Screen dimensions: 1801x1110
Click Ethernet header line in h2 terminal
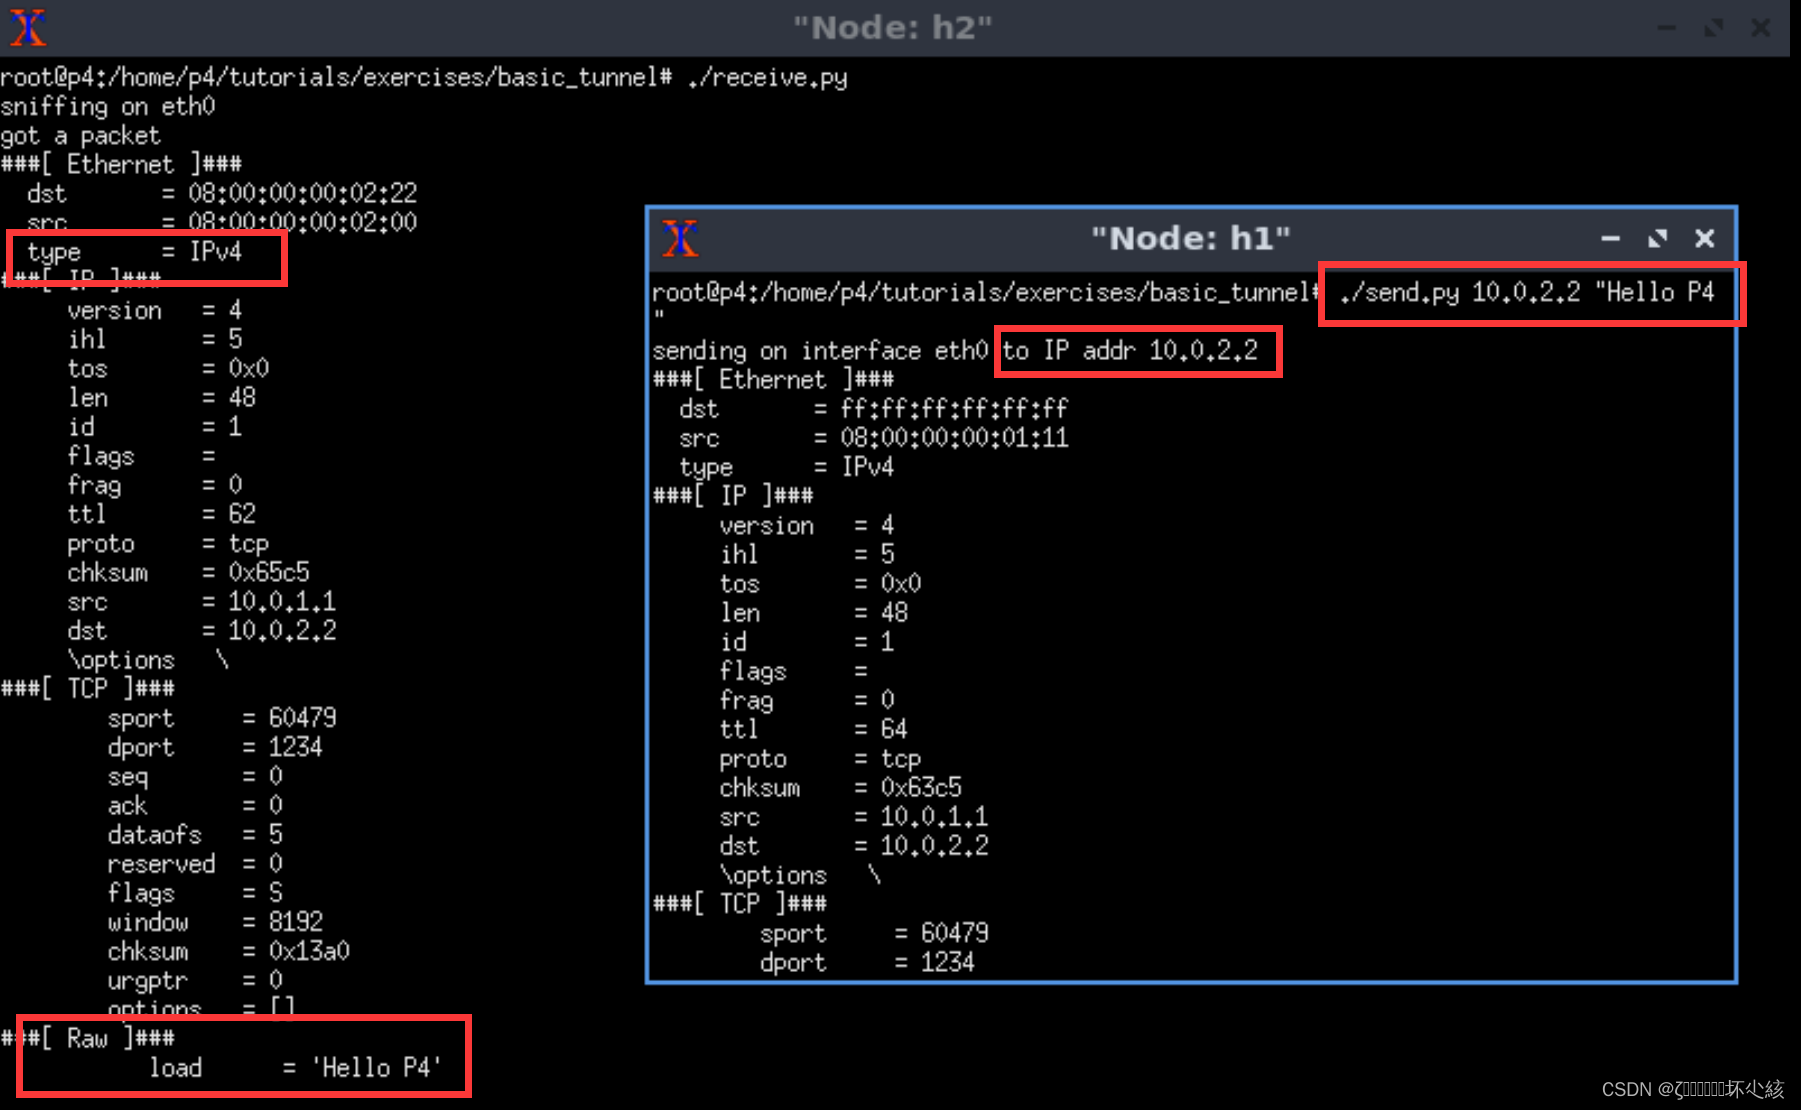(x=121, y=165)
